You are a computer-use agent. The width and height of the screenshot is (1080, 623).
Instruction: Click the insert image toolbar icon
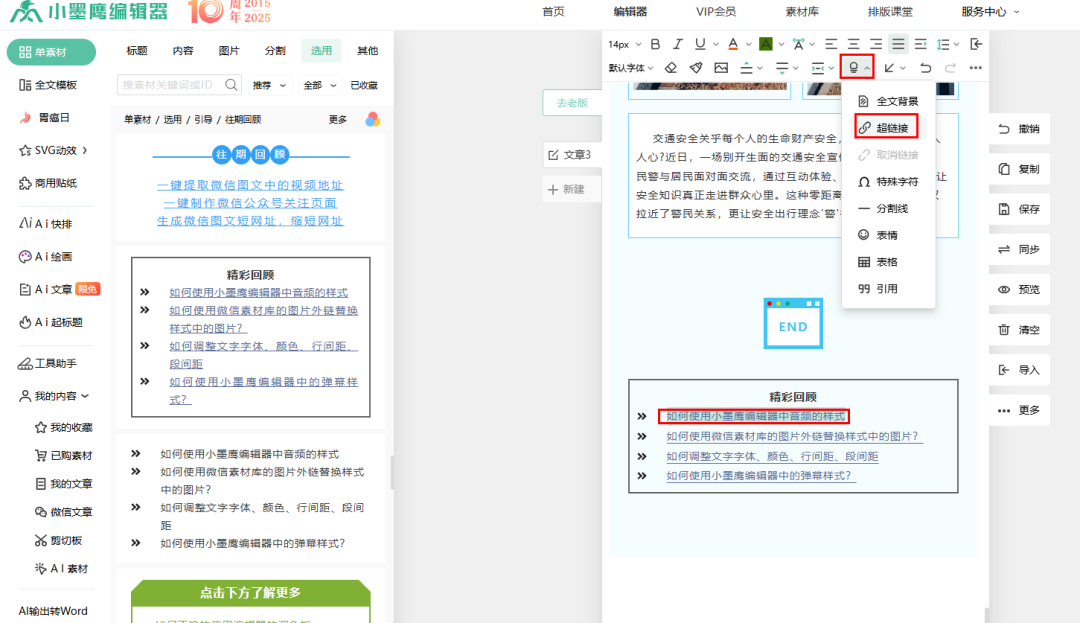point(721,68)
